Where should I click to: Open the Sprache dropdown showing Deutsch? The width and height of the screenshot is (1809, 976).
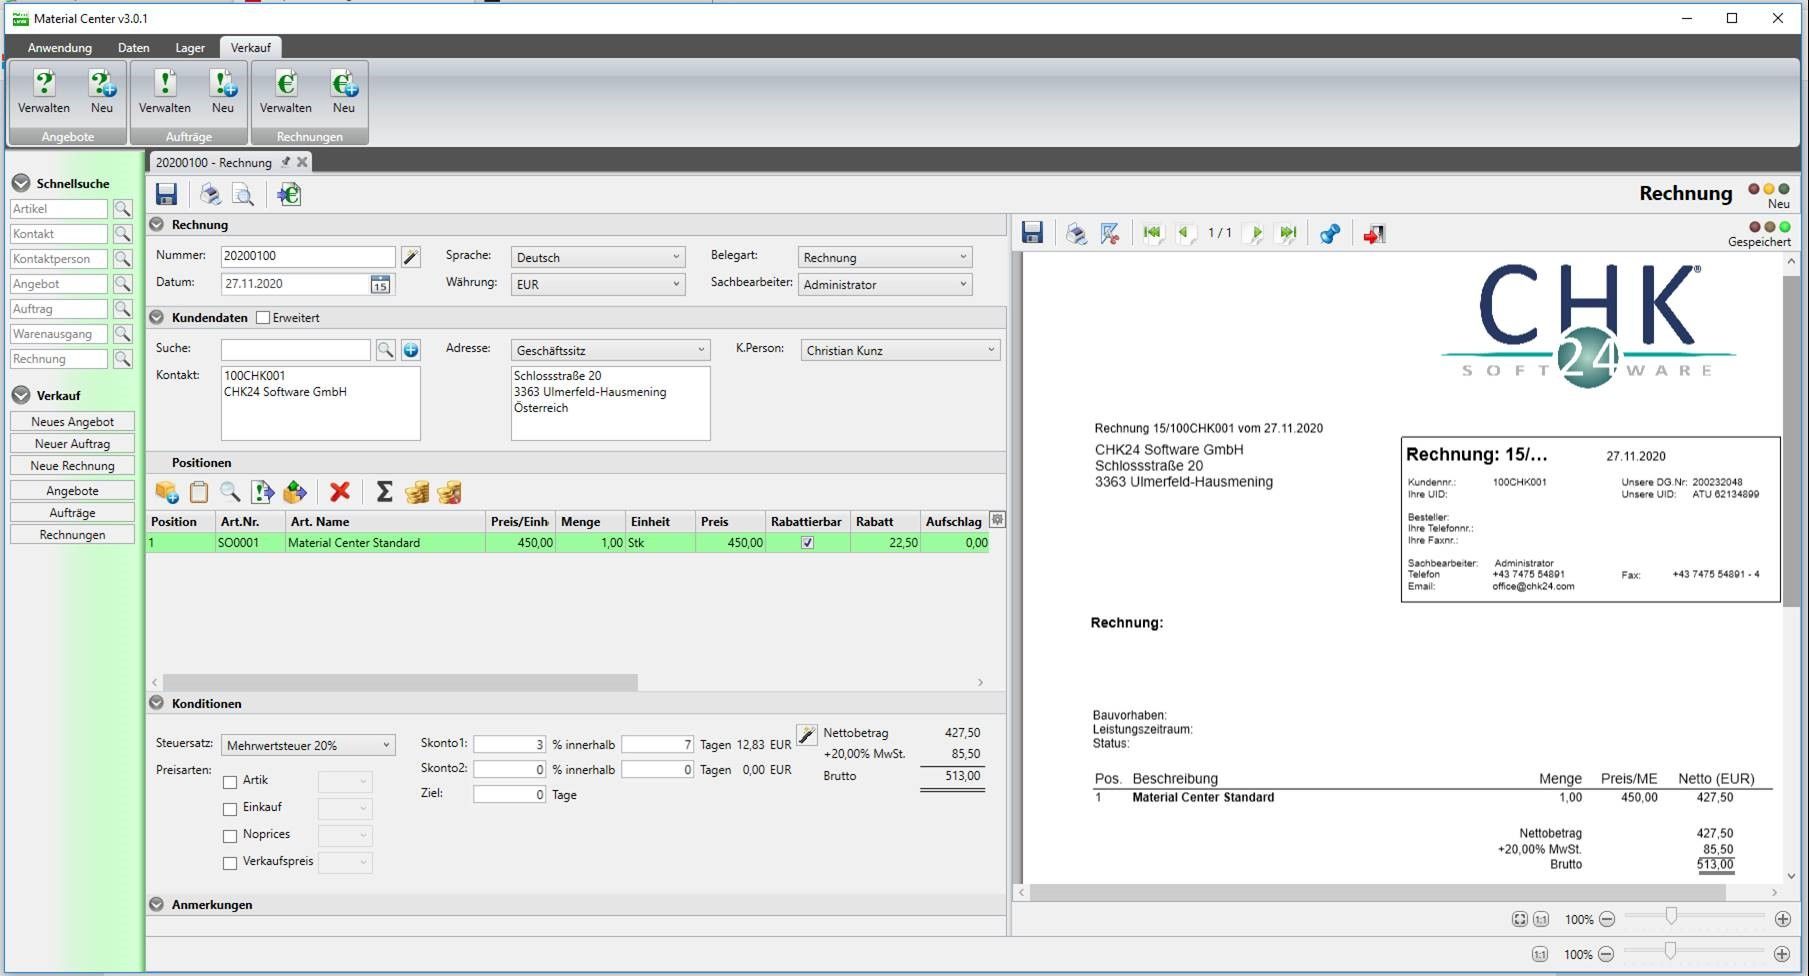(x=598, y=257)
